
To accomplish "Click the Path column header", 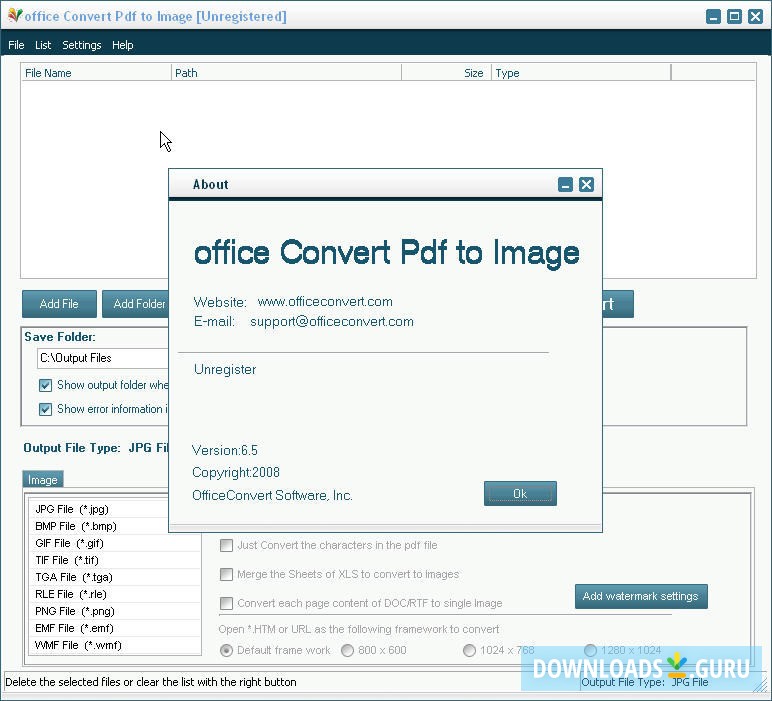I will tap(287, 73).
